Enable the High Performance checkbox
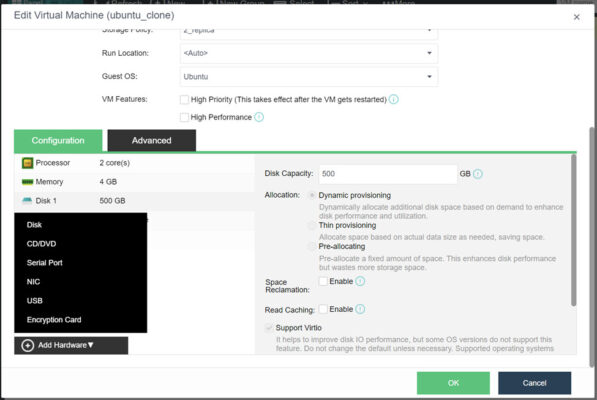This screenshot has height=400, width=597. [x=184, y=117]
